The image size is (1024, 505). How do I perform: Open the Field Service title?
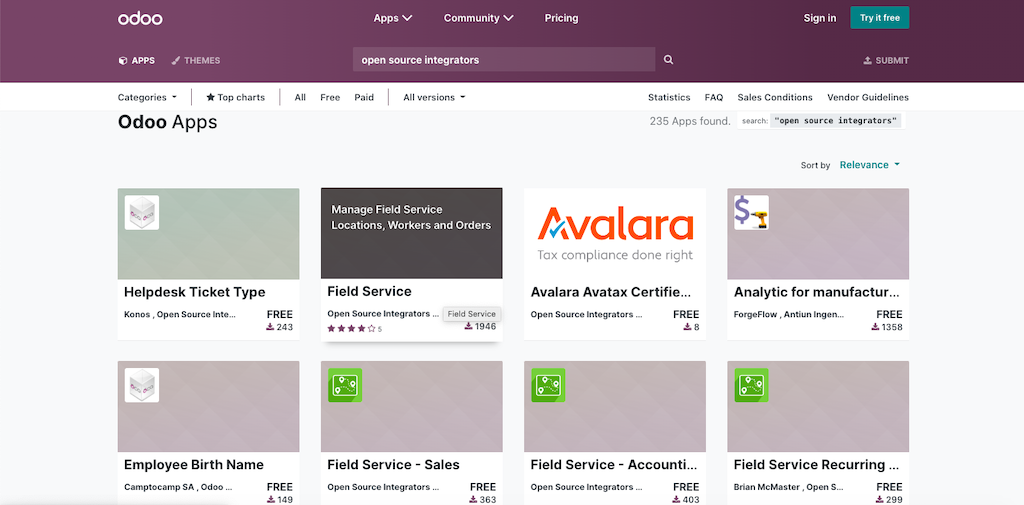click(x=369, y=291)
